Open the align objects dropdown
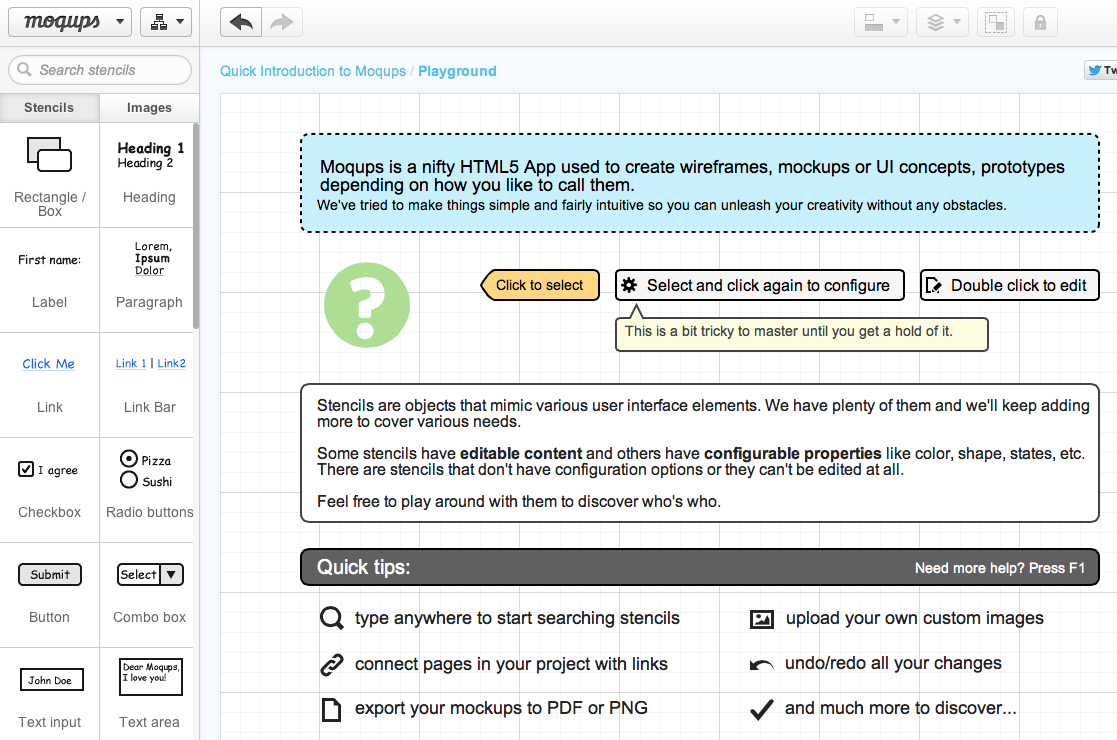This screenshot has height=740, width=1117. (880, 23)
